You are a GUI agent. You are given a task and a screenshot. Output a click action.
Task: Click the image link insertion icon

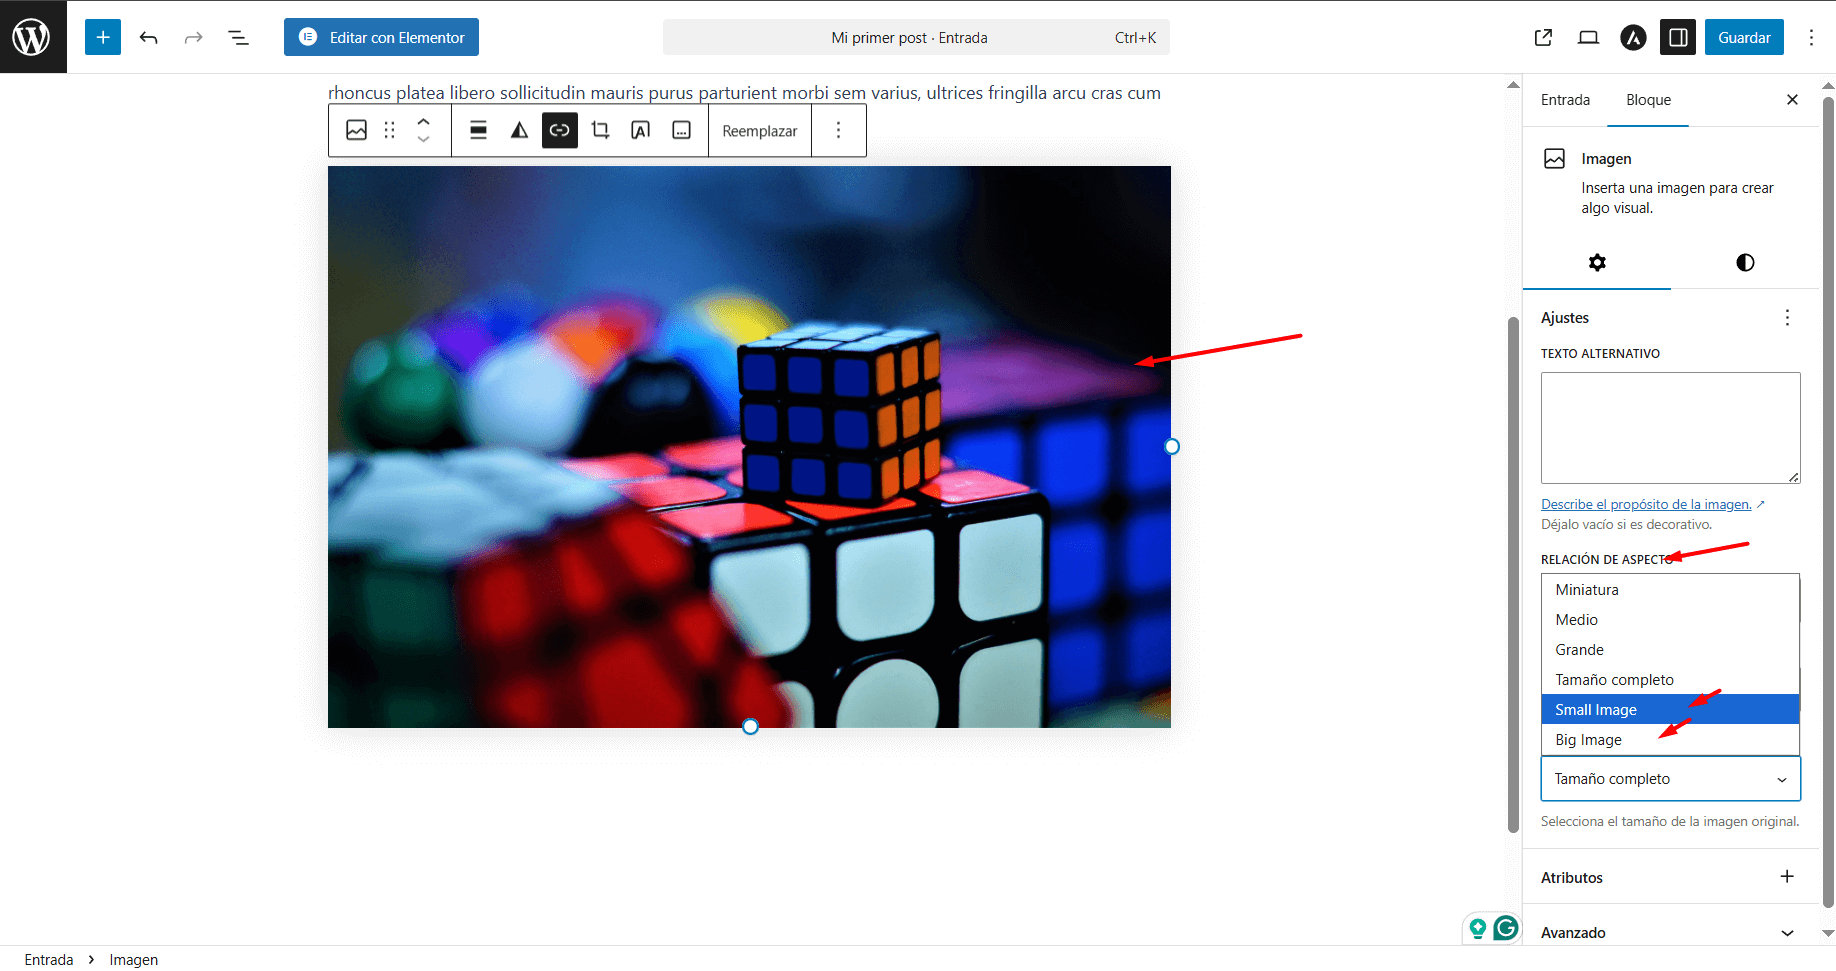(x=560, y=130)
